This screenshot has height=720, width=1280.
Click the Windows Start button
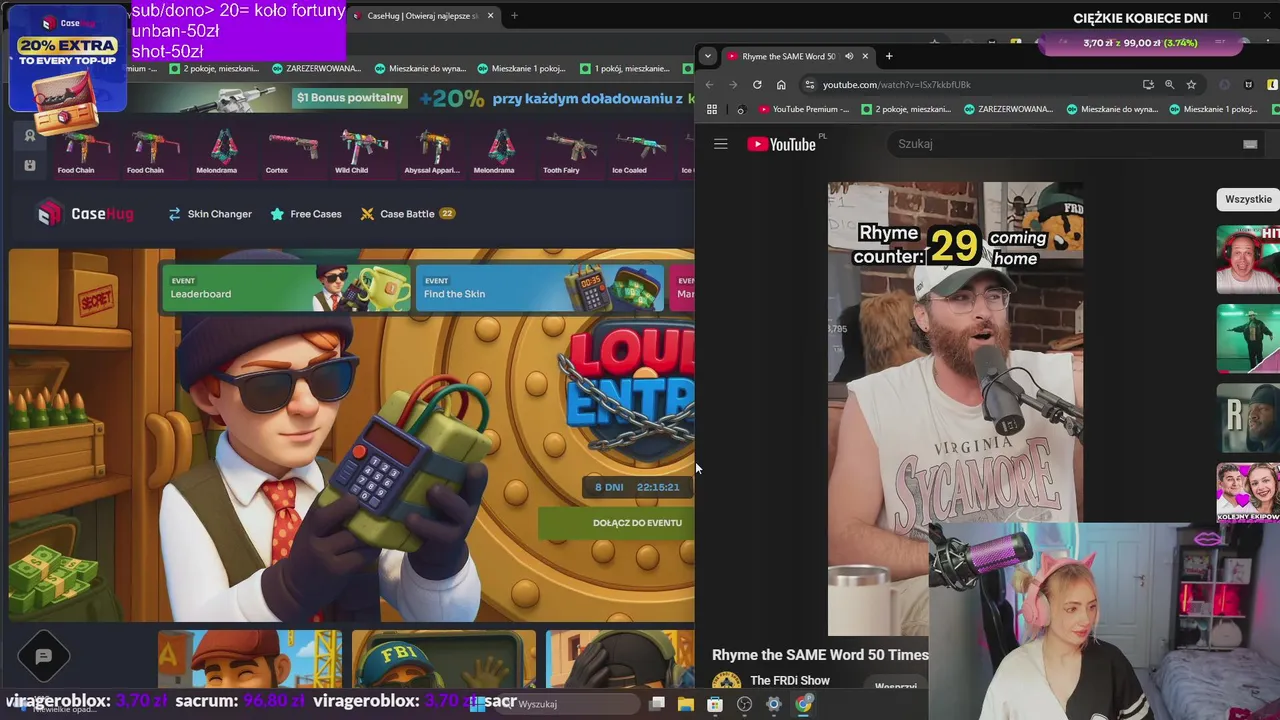478,704
